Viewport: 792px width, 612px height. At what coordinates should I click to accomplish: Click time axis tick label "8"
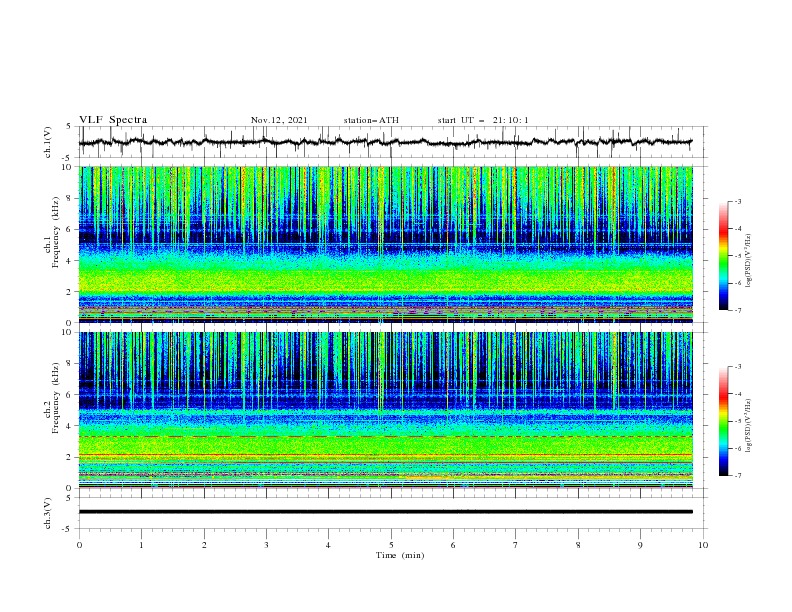point(578,545)
